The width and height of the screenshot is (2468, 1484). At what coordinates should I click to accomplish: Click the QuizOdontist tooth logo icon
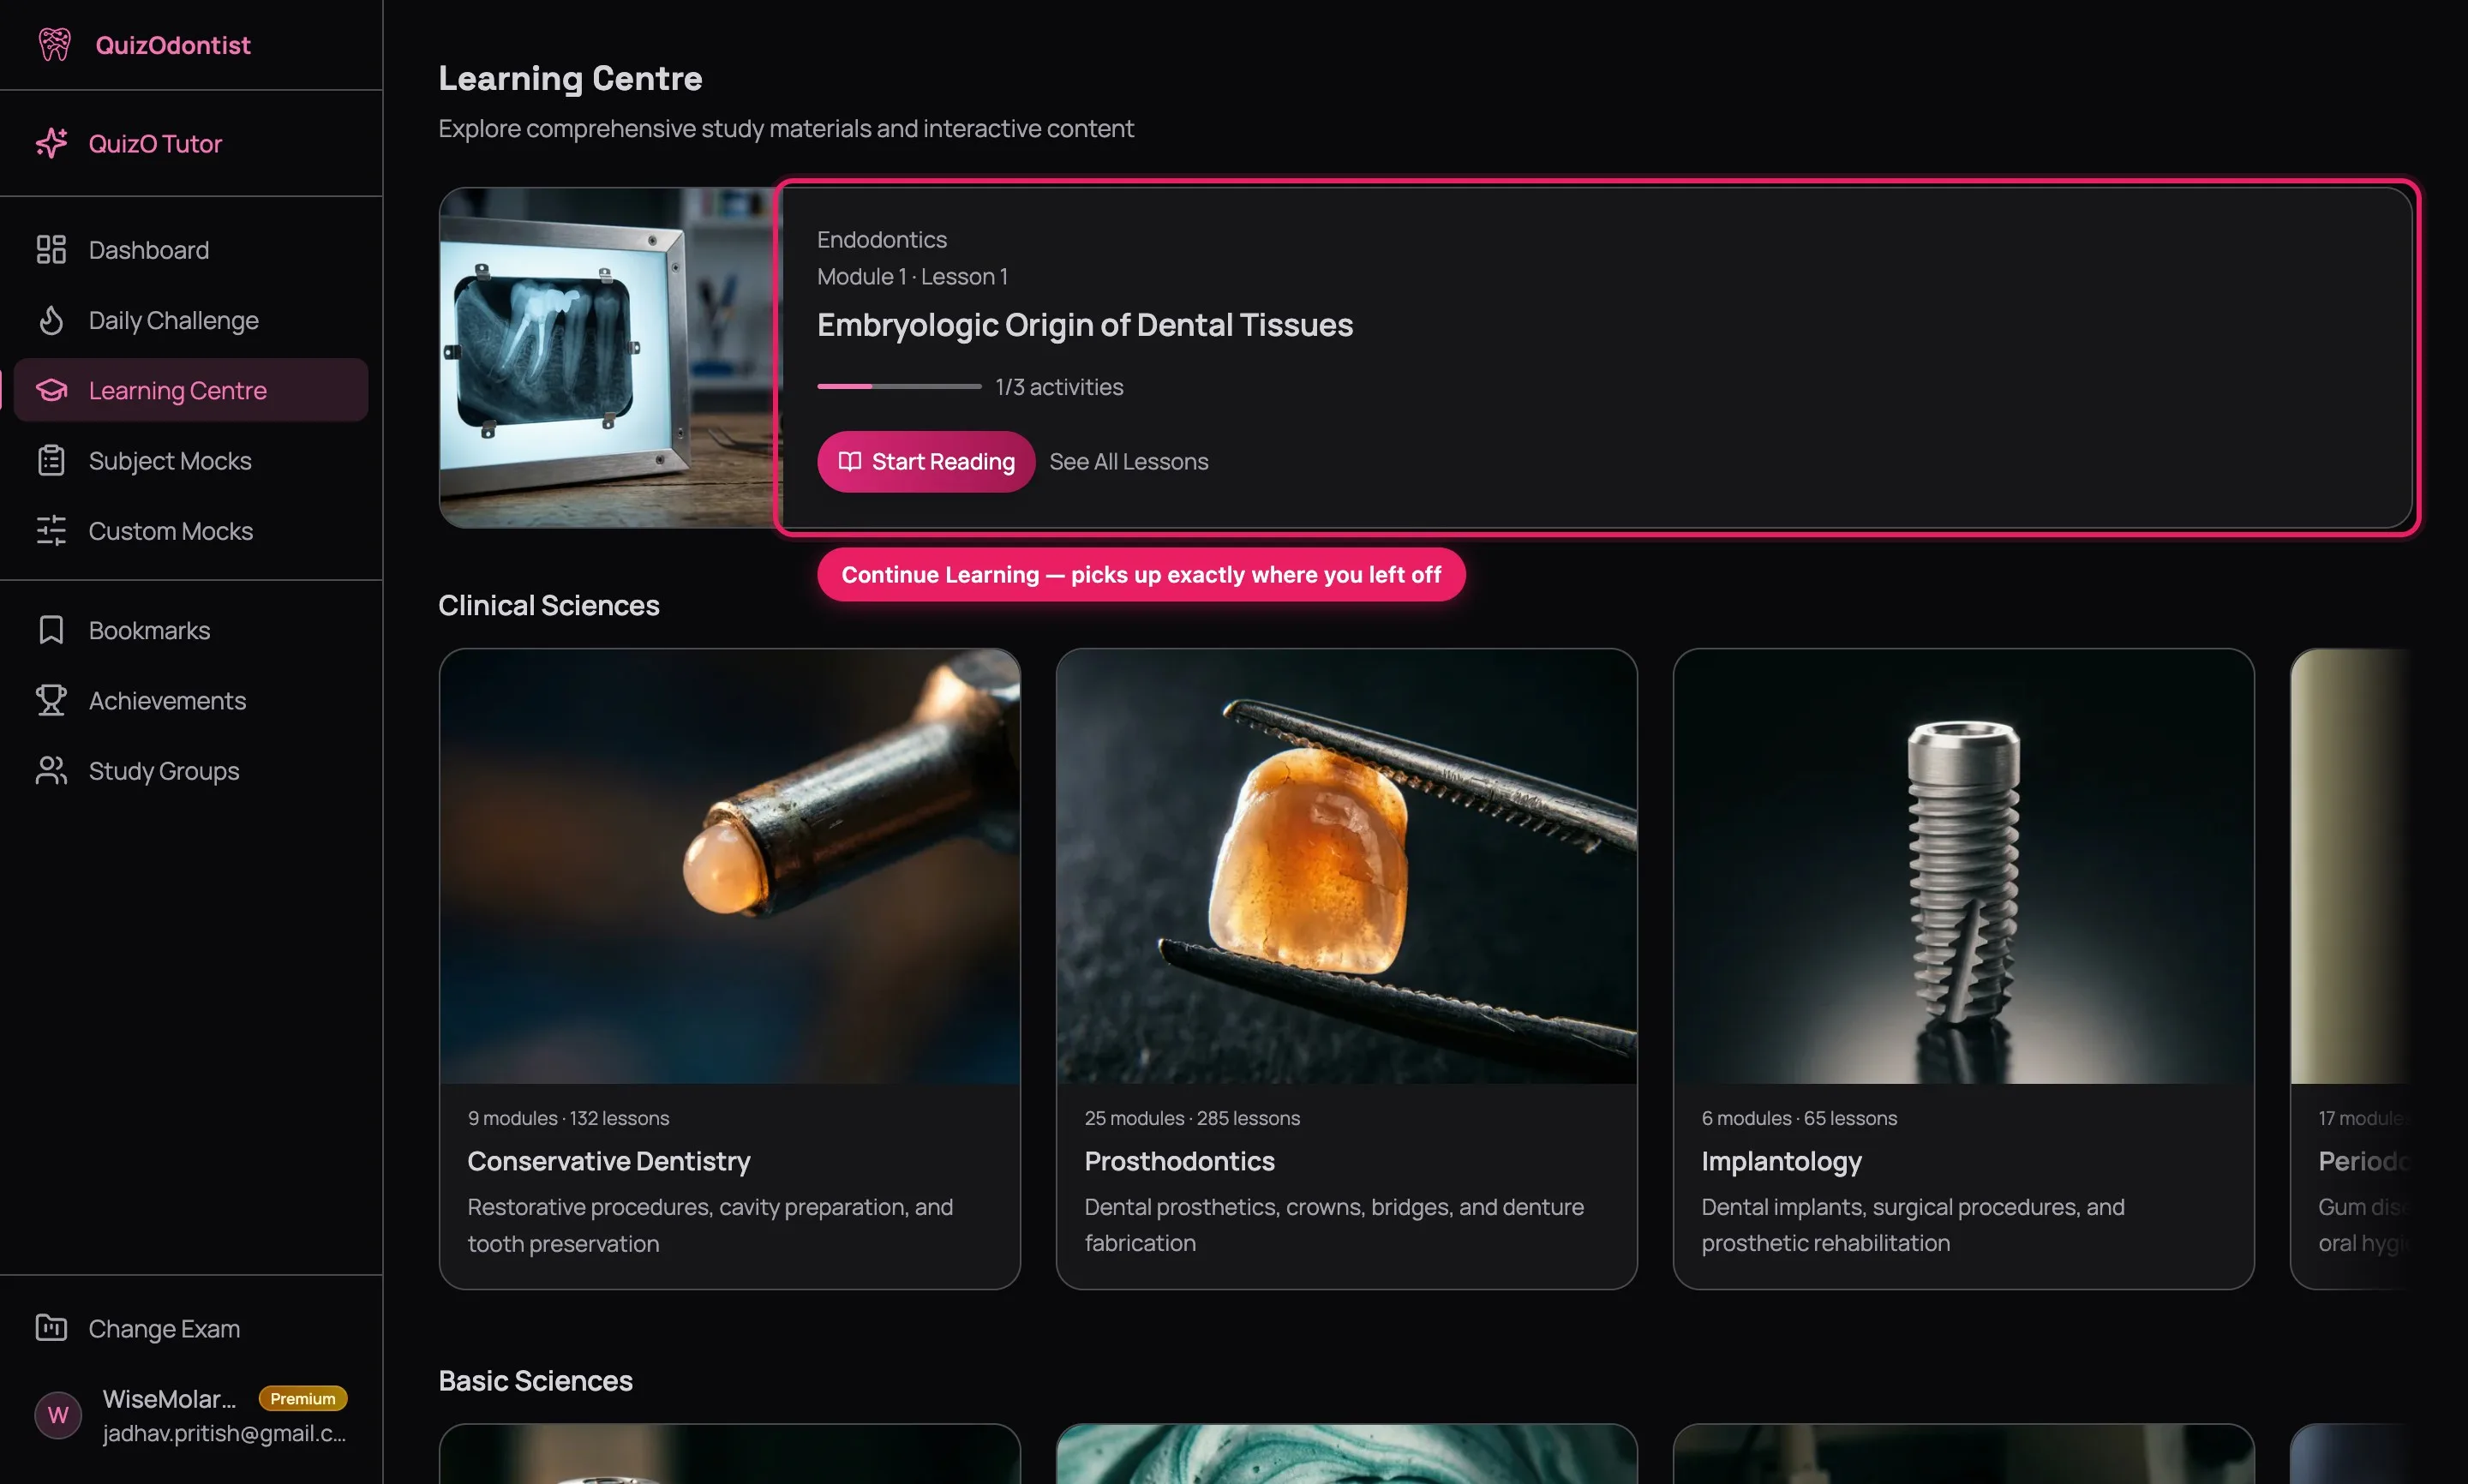click(x=54, y=44)
